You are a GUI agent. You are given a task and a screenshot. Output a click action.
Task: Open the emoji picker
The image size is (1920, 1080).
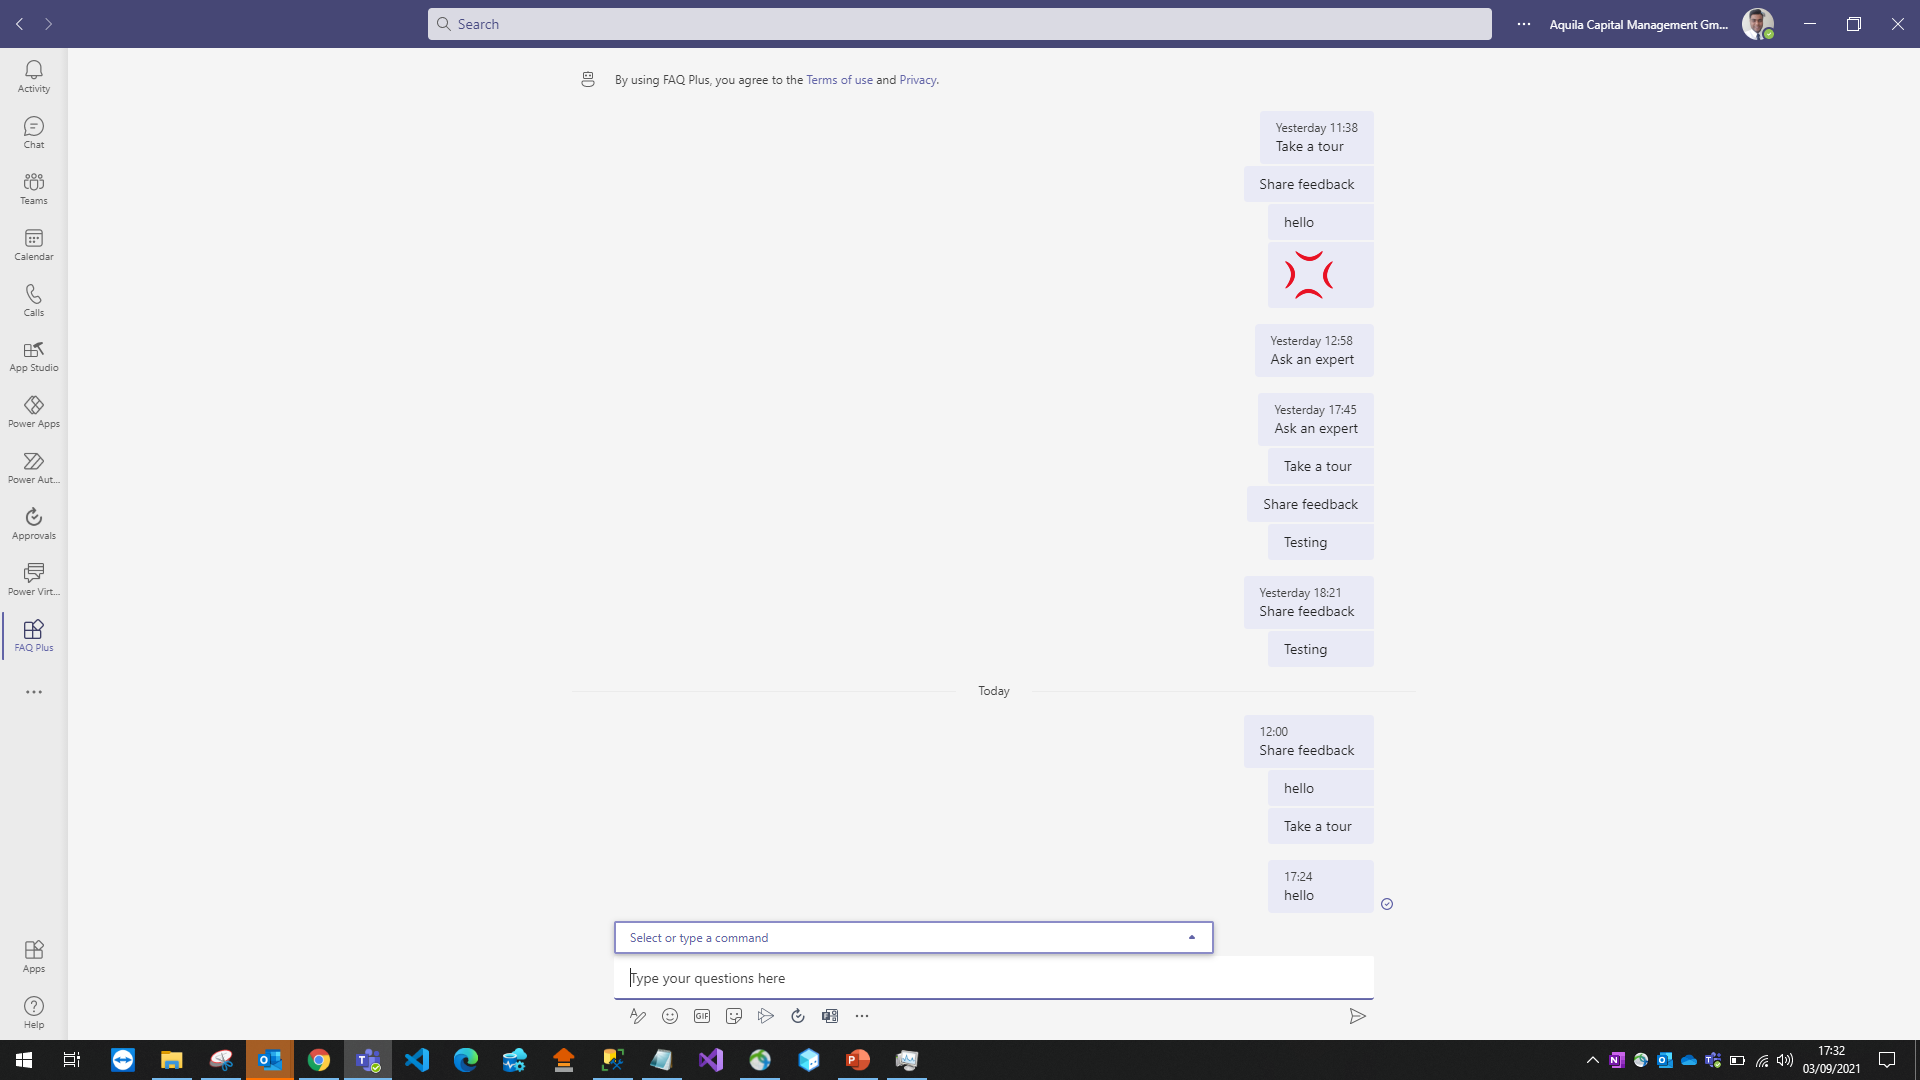click(670, 1016)
